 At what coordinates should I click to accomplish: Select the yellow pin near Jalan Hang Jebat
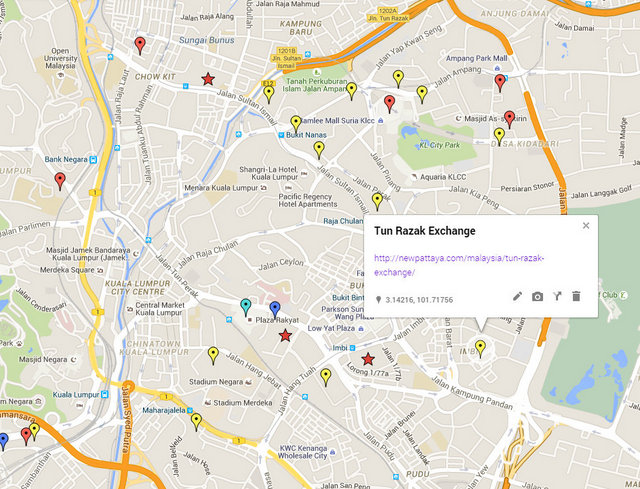point(213,355)
